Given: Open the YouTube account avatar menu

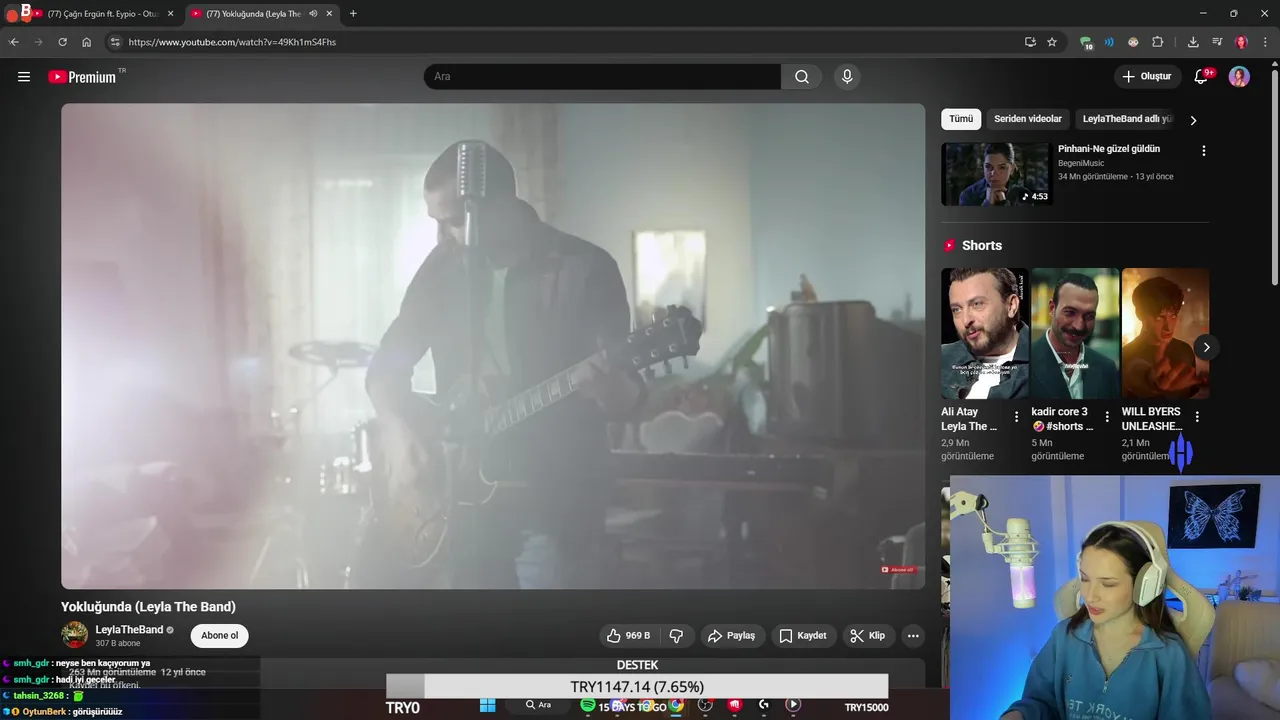Looking at the screenshot, I should point(1239,77).
